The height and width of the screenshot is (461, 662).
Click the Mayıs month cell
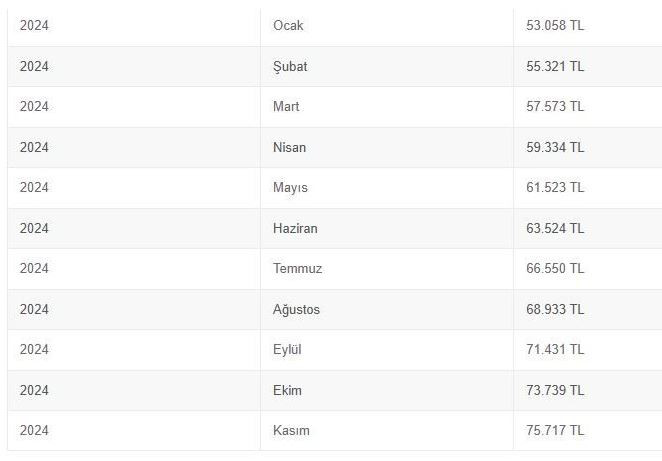click(x=290, y=188)
